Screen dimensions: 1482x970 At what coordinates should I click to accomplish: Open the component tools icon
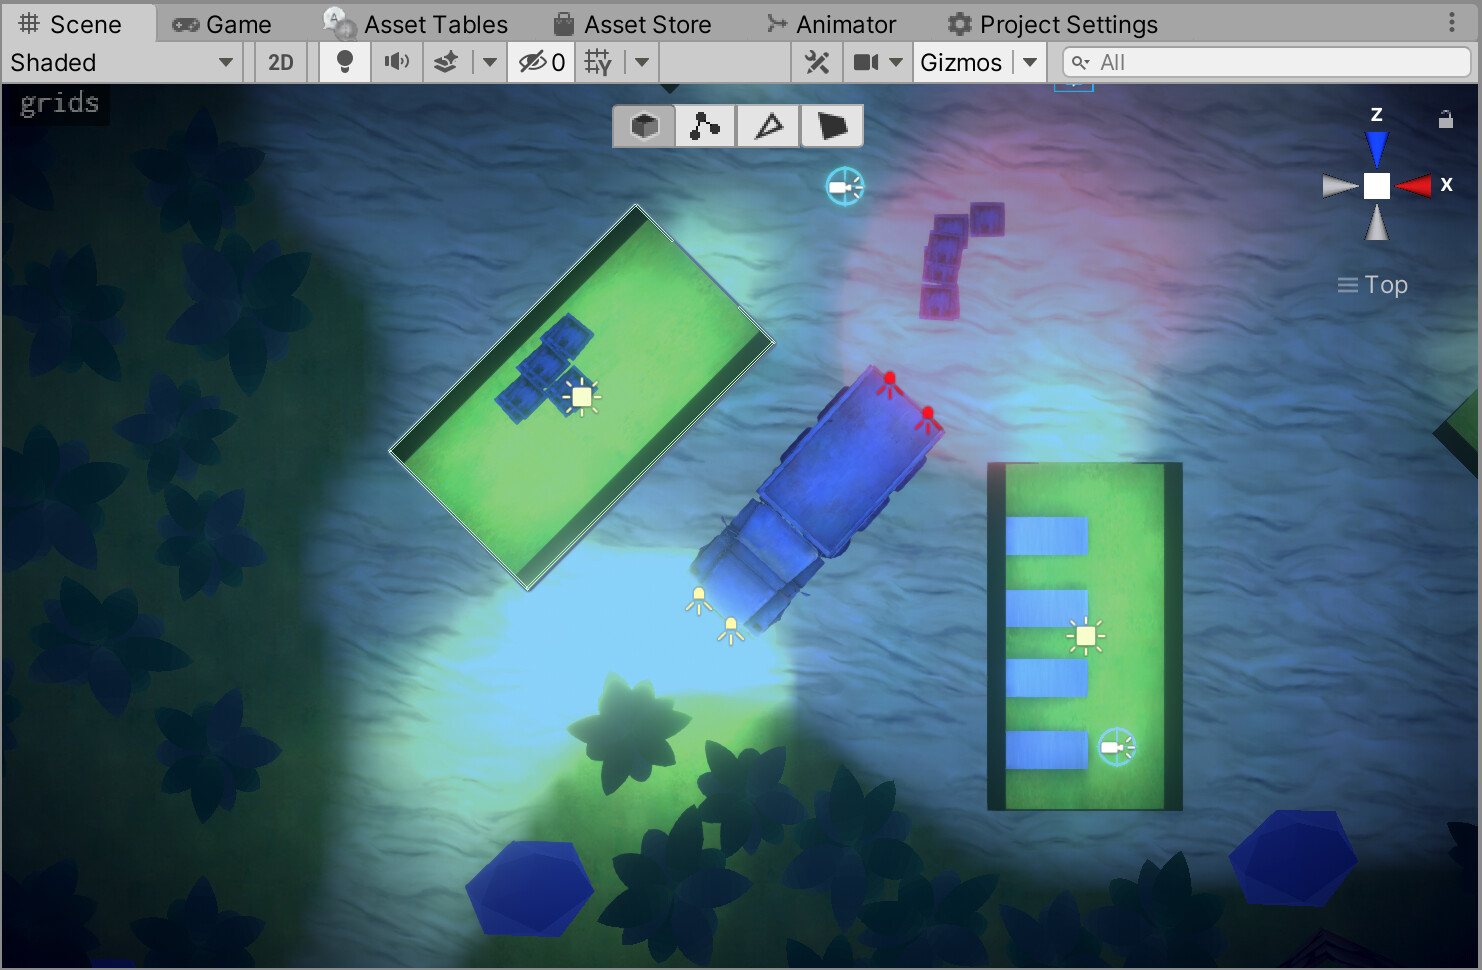[817, 62]
